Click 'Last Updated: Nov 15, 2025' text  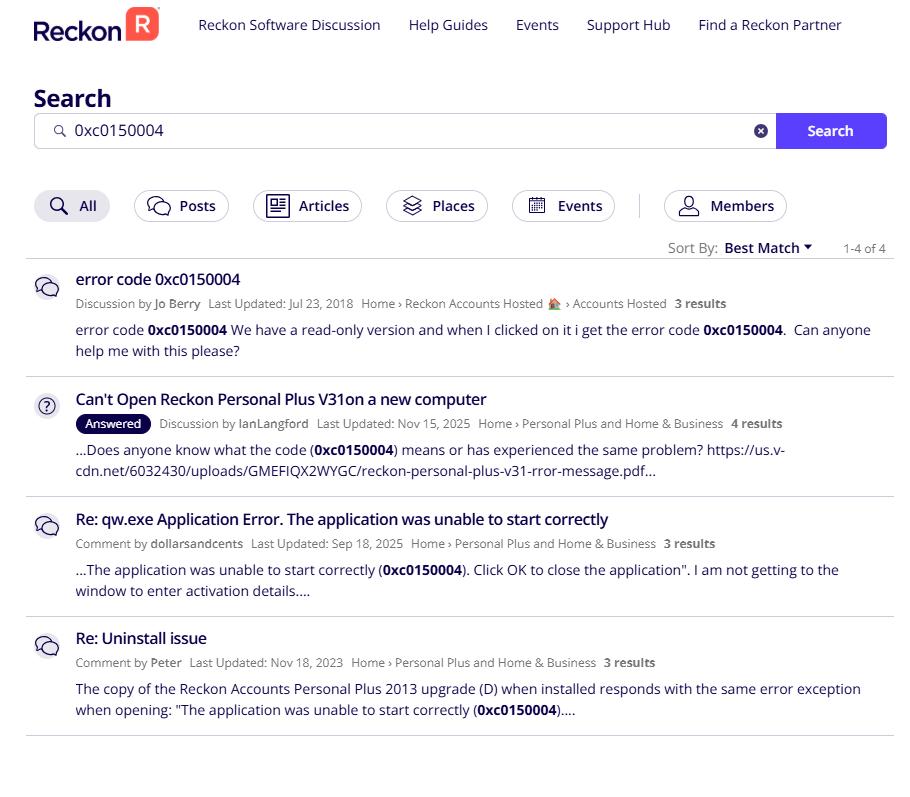(x=393, y=424)
